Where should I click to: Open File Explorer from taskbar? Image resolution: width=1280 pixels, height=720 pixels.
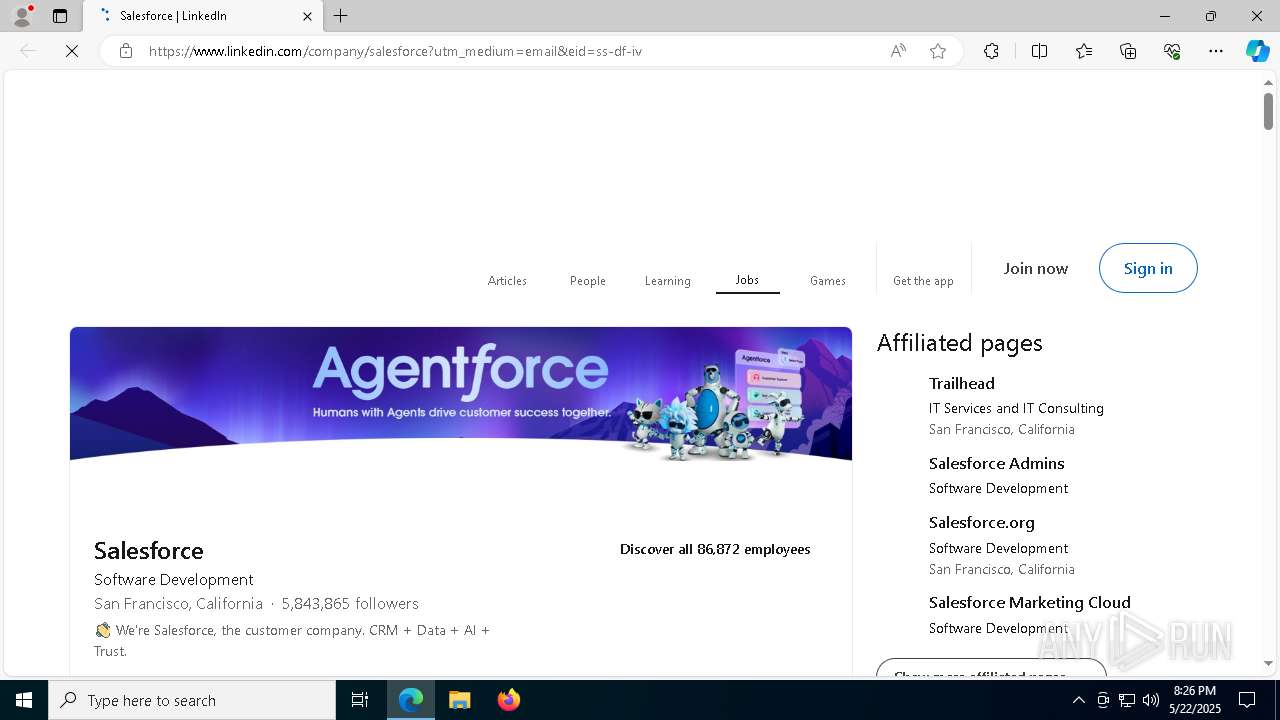pos(459,700)
